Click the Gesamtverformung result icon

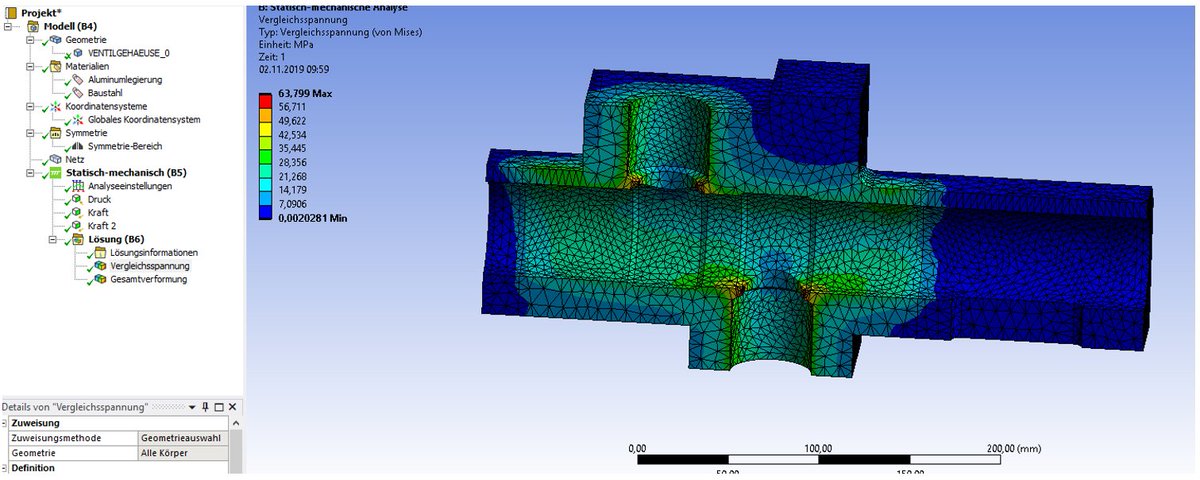[100, 279]
